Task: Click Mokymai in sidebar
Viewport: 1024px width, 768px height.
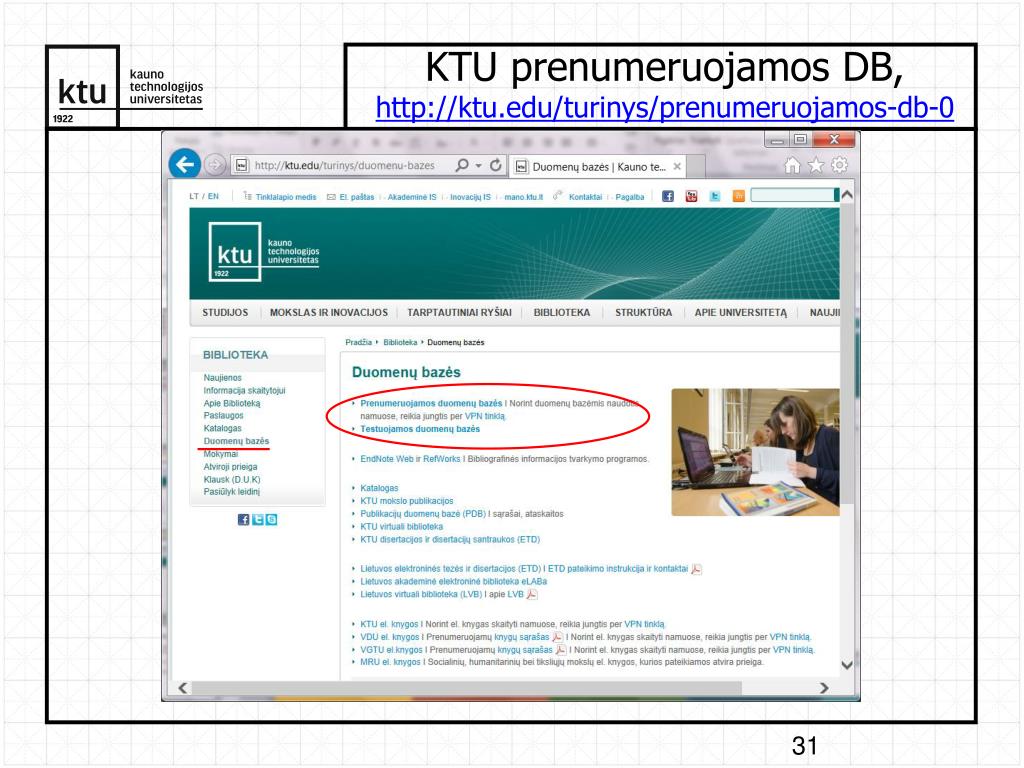Action: coord(221,454)
